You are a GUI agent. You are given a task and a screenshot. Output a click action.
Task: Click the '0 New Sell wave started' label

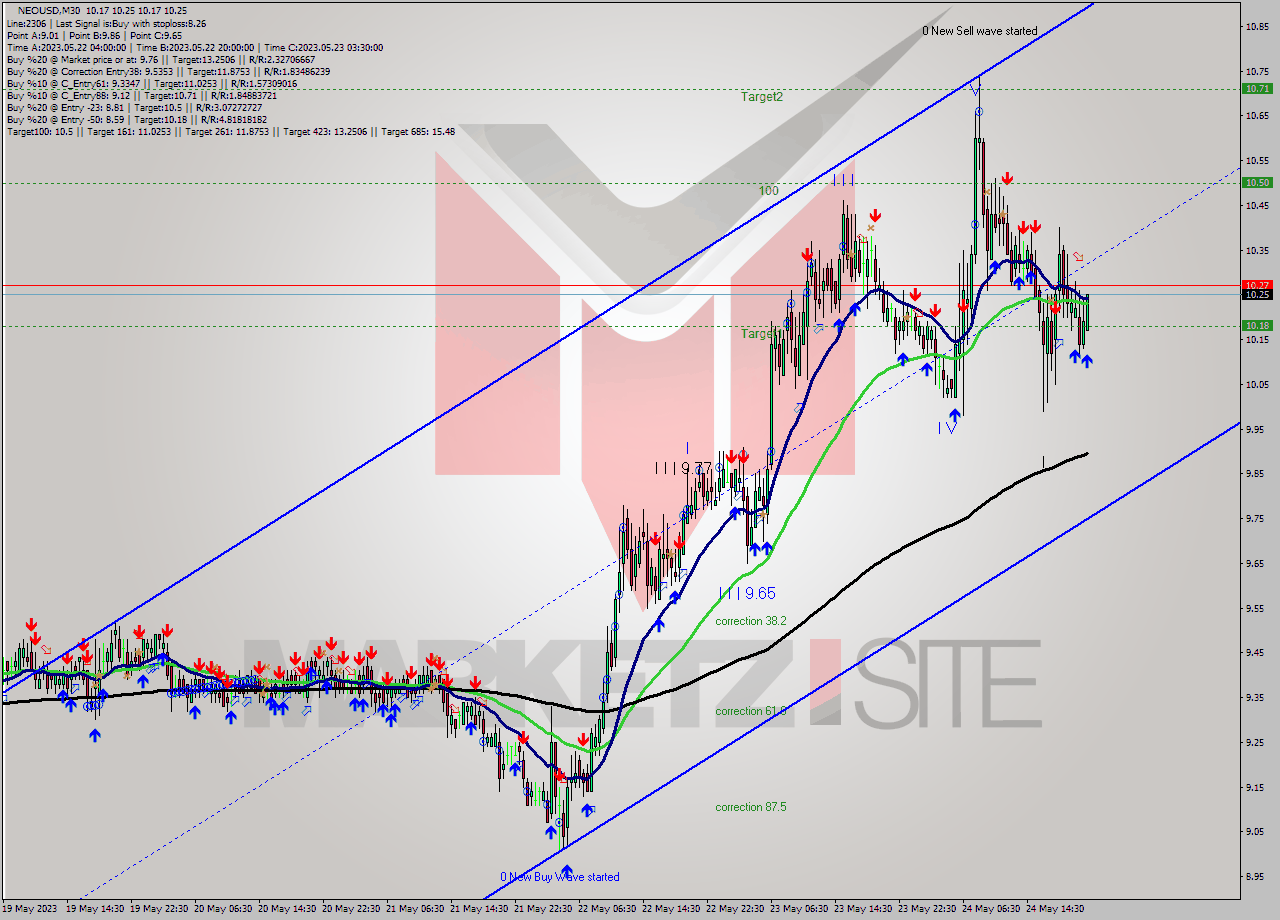979,31
